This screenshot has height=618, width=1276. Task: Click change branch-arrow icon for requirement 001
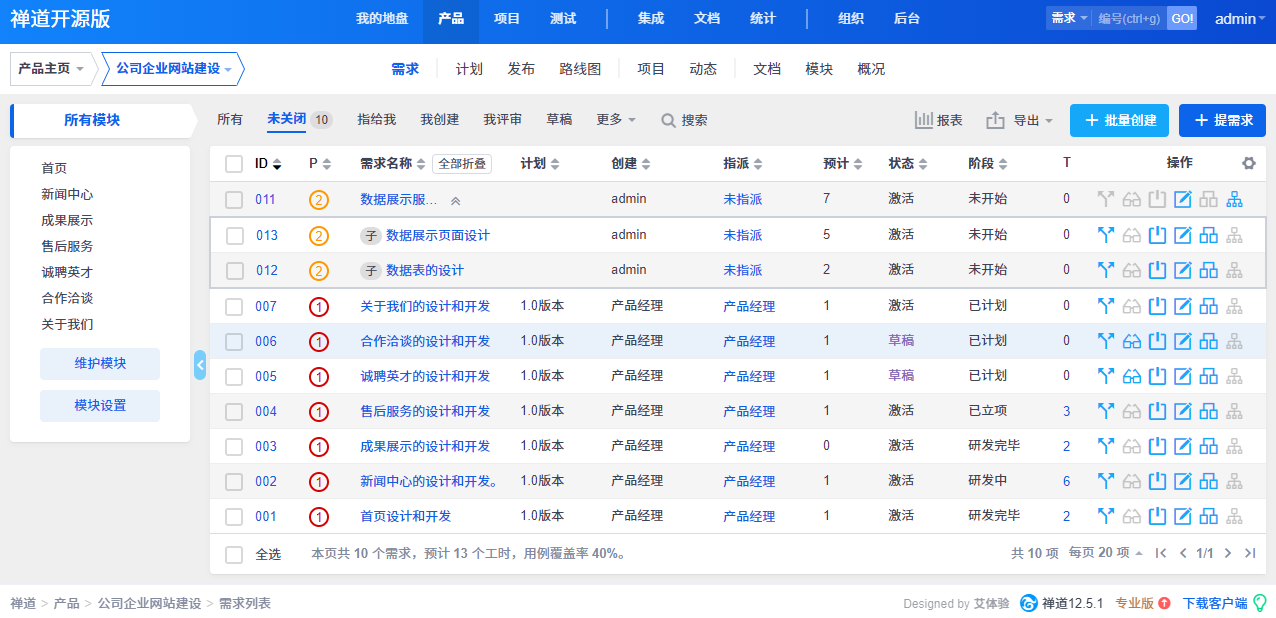tap(1105, 516)
